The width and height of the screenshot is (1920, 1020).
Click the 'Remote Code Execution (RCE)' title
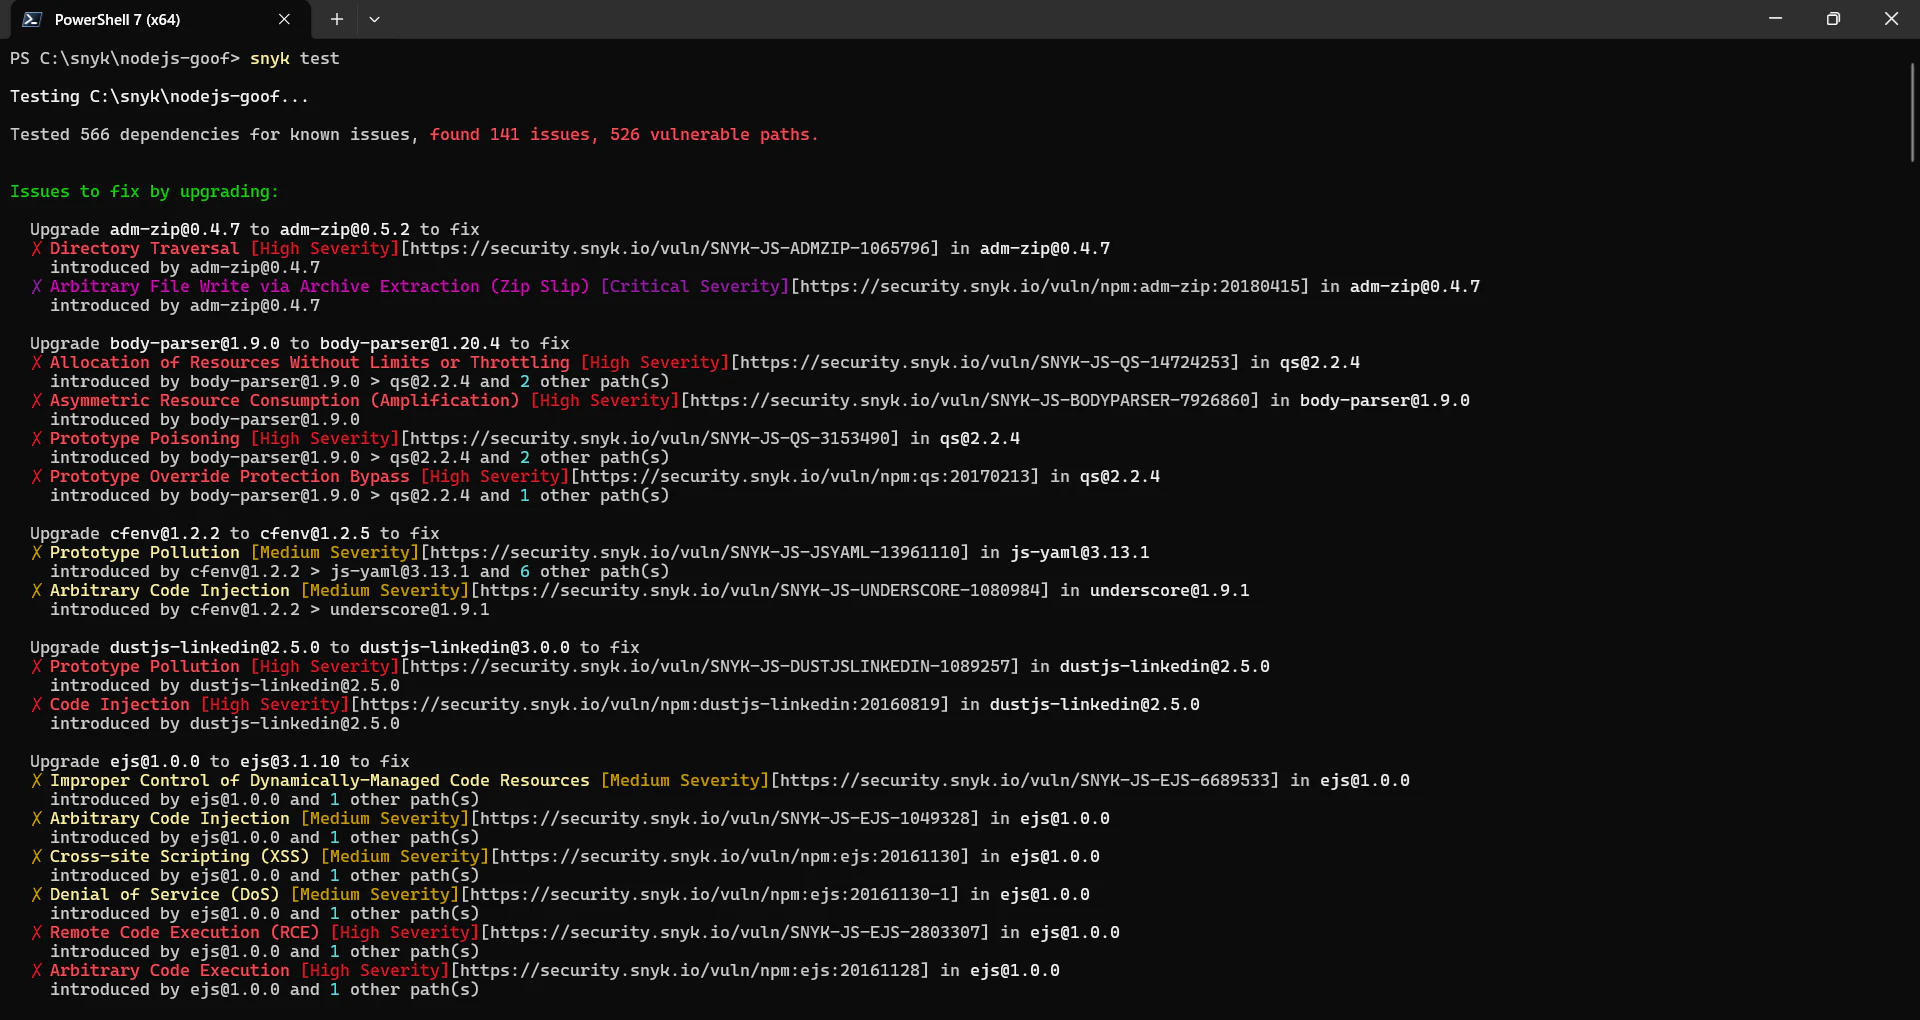(x=185, y=932)
